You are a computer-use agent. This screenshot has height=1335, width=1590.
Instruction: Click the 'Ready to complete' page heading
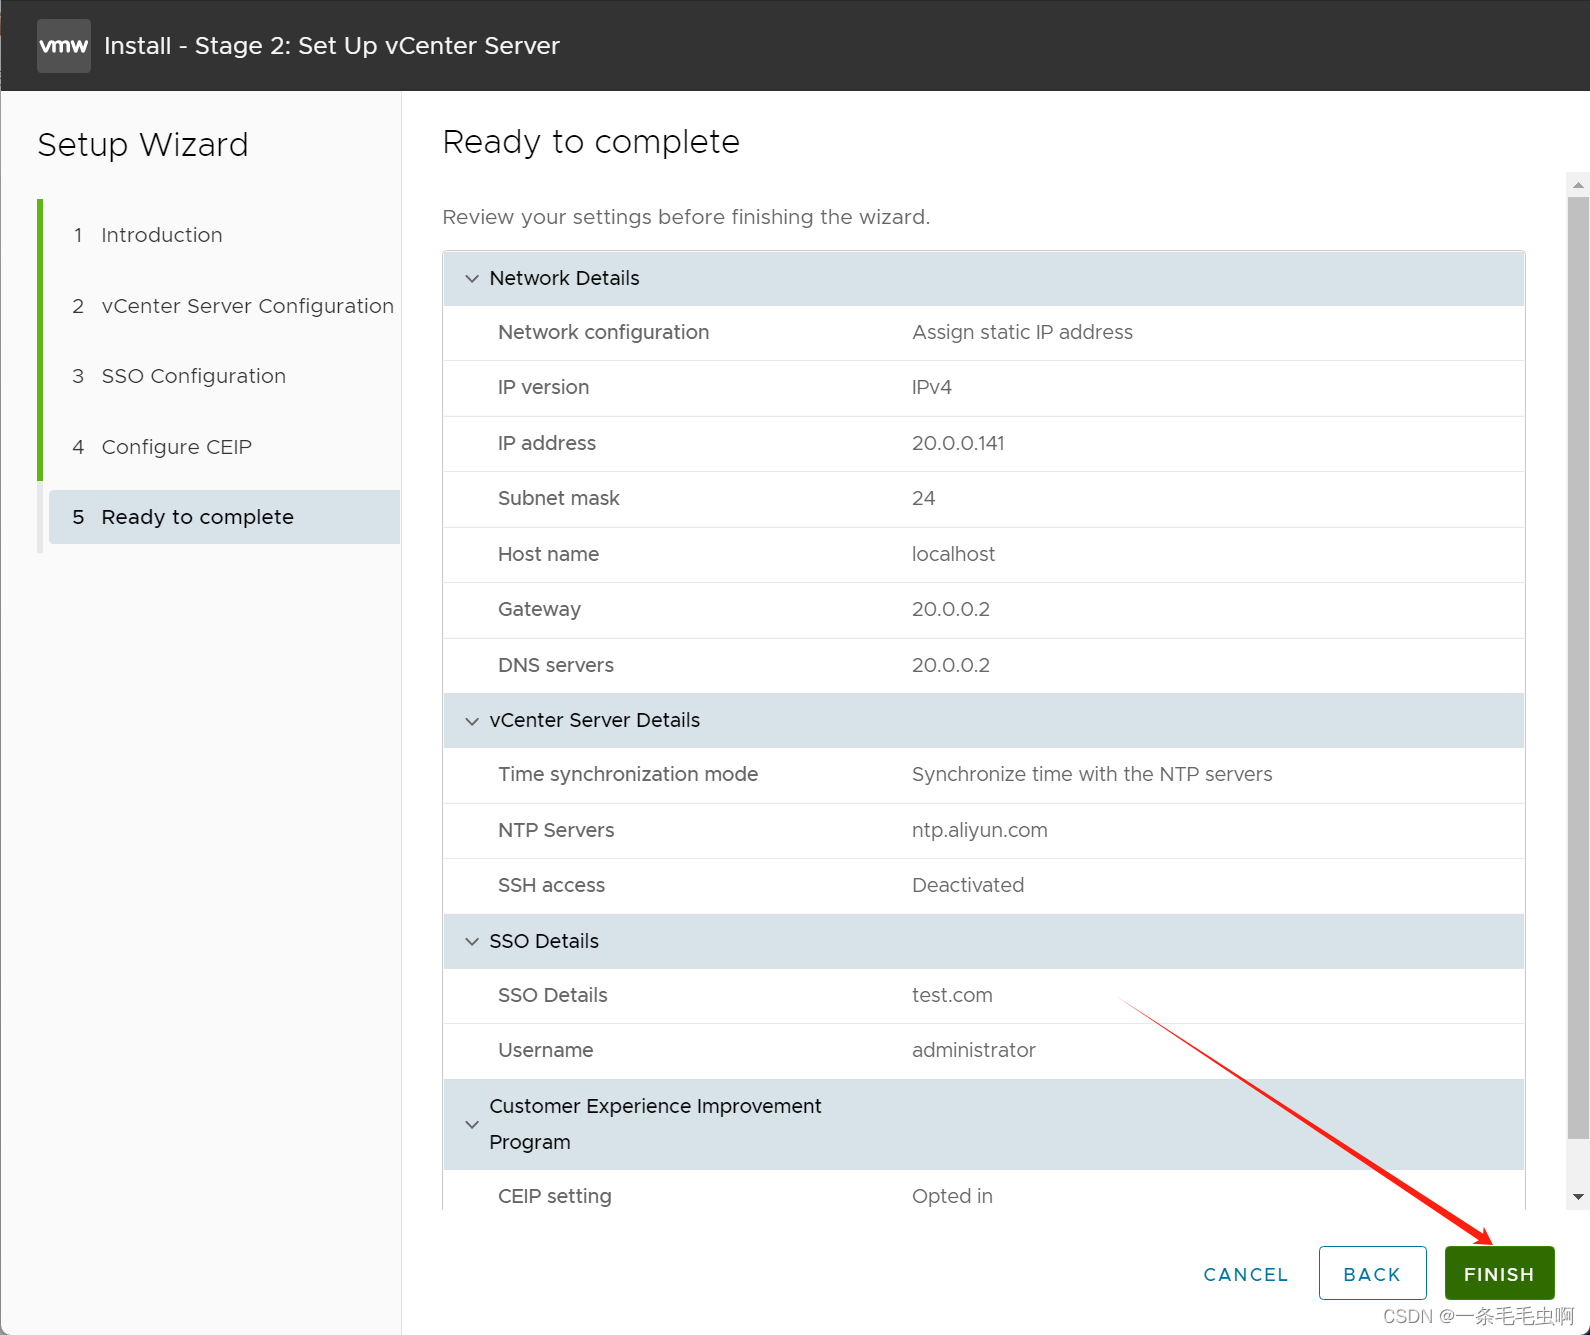(591, 142)
